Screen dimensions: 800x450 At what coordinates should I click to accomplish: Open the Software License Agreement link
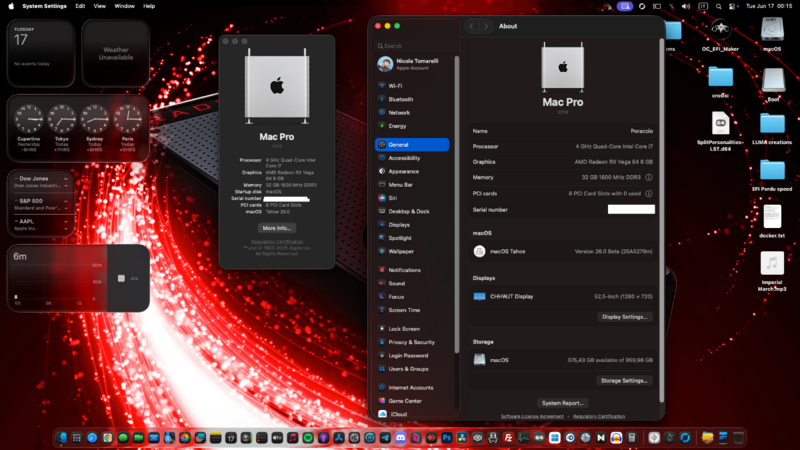click(x=532, y=415)
